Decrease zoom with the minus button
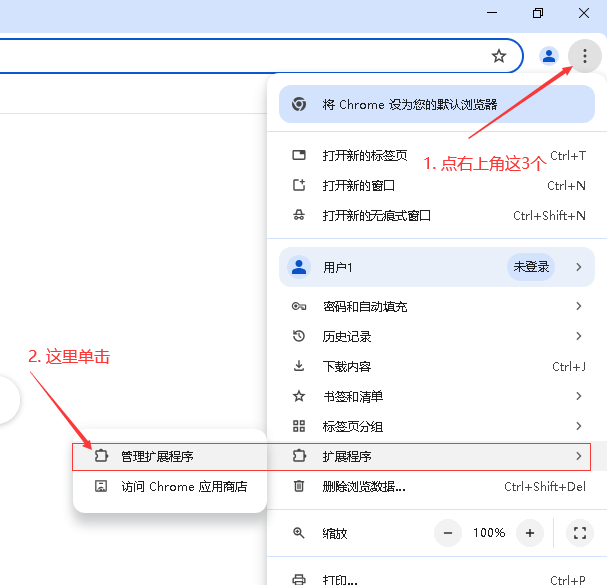The image size is (607, 585). pyautogui.click(x=447, y=533)
